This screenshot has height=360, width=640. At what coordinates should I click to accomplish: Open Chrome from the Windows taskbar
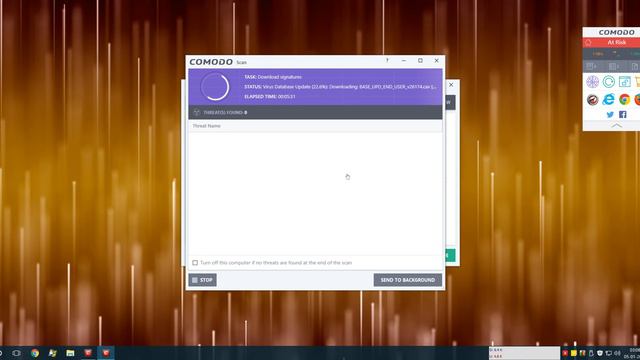pyautogui.click(x=35, y=353)
